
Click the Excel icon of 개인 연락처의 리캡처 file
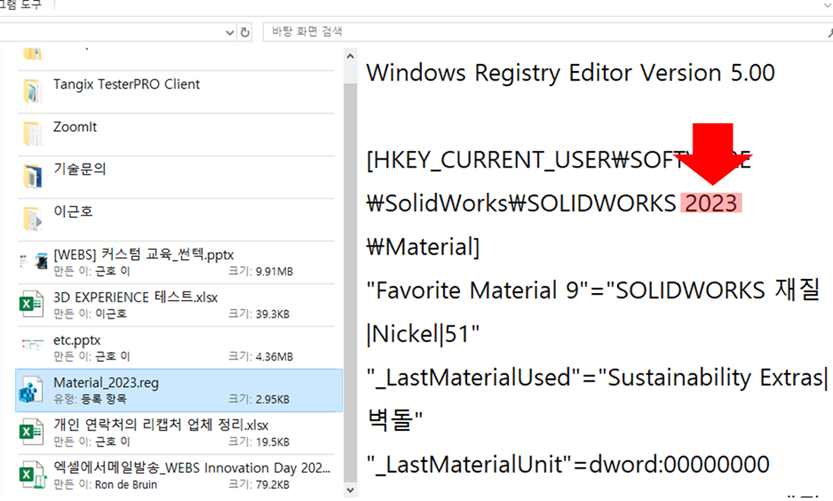point(31,431)
